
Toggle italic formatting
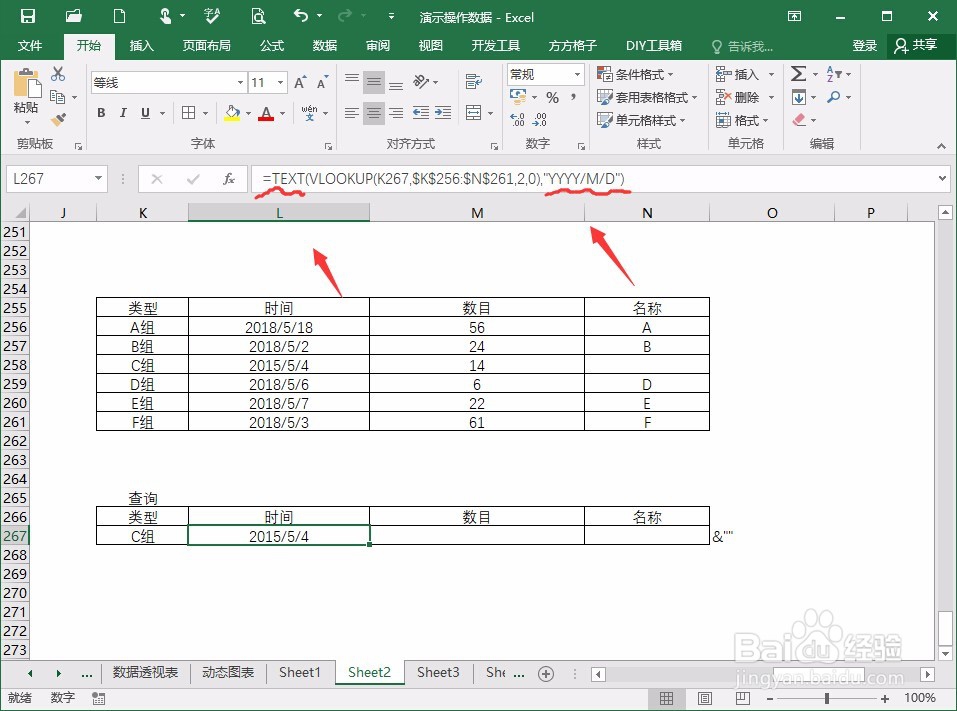(x=122, y=113)
